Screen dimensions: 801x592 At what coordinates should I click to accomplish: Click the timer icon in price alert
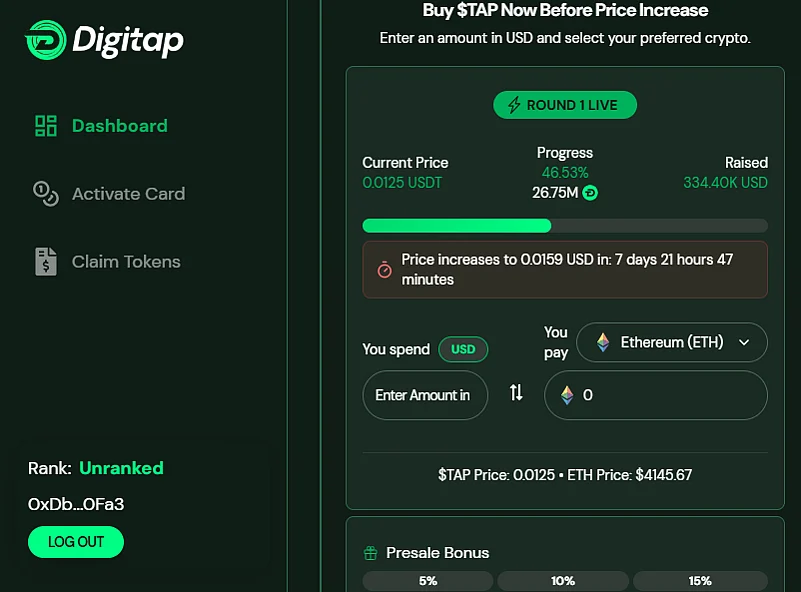pos(385,270)
